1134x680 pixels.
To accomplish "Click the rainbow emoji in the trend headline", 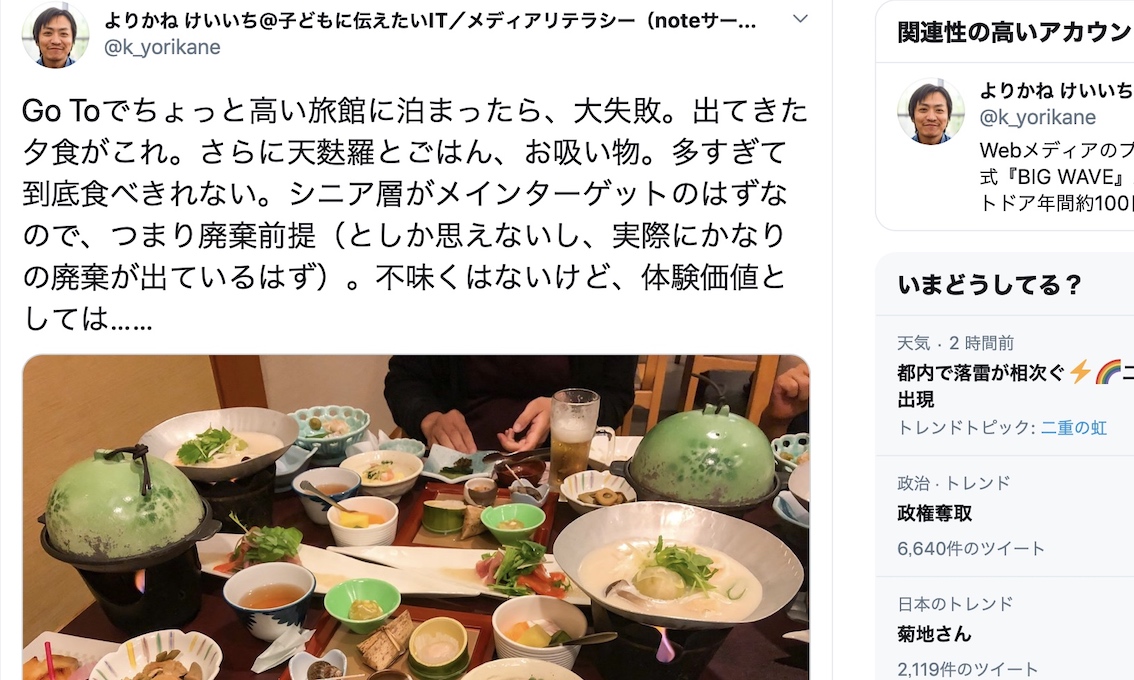I will tap(1107, 372).
